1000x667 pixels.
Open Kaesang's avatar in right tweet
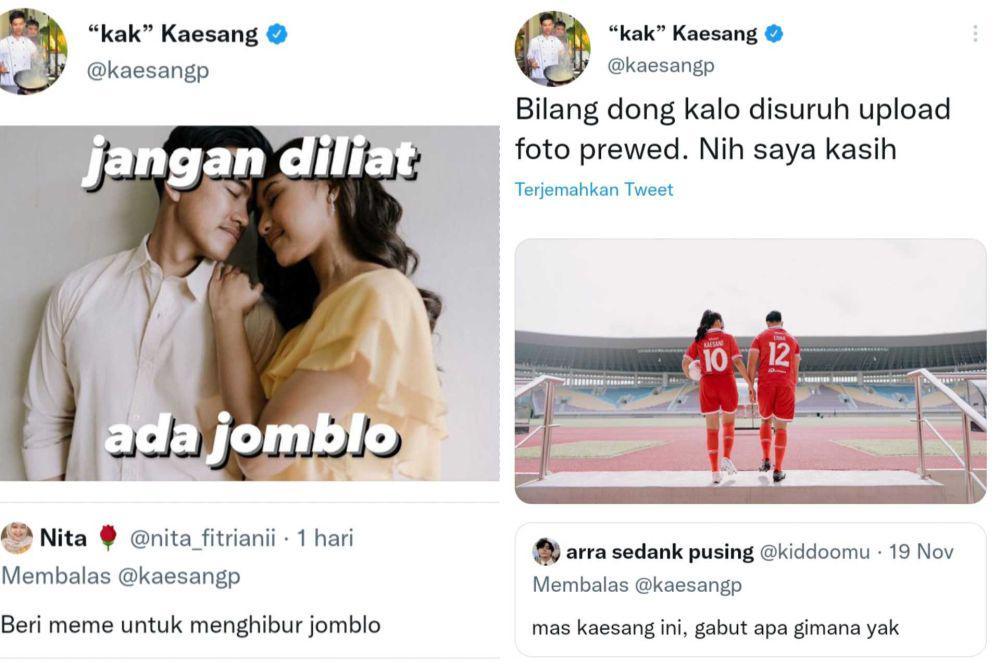click(552, 48)
